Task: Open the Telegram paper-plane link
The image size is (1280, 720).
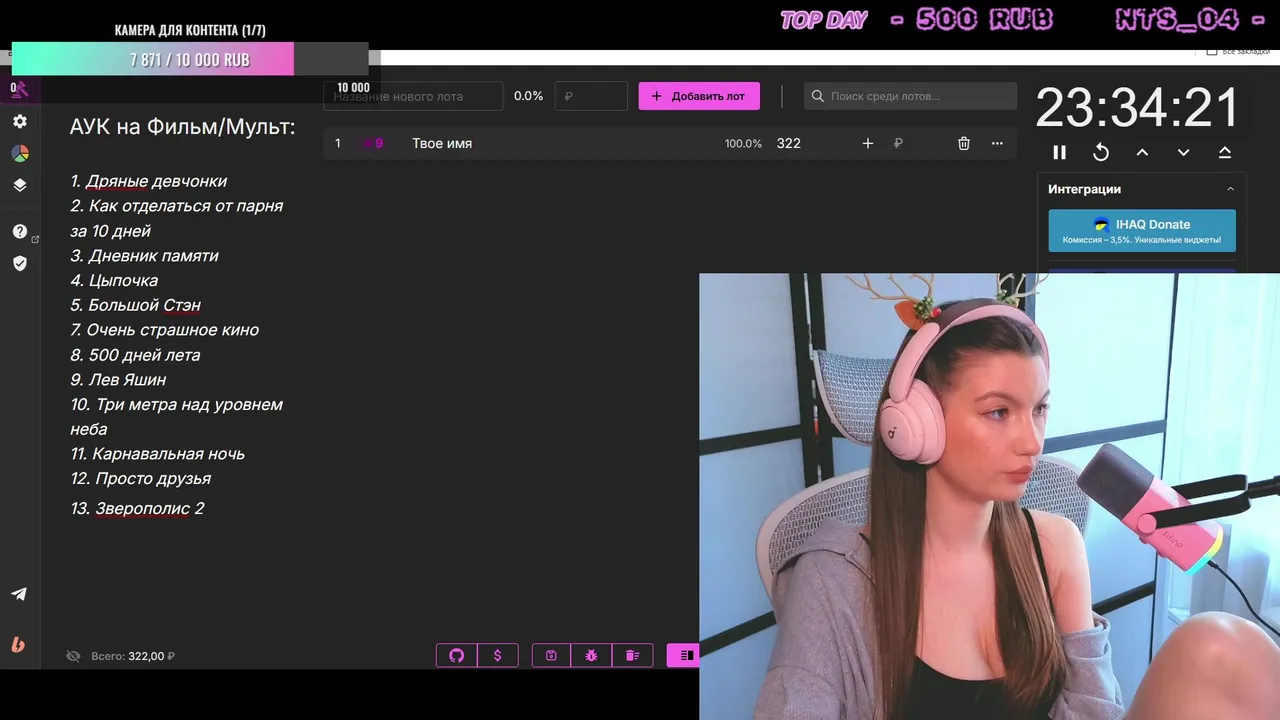Action: coord(19,594)
